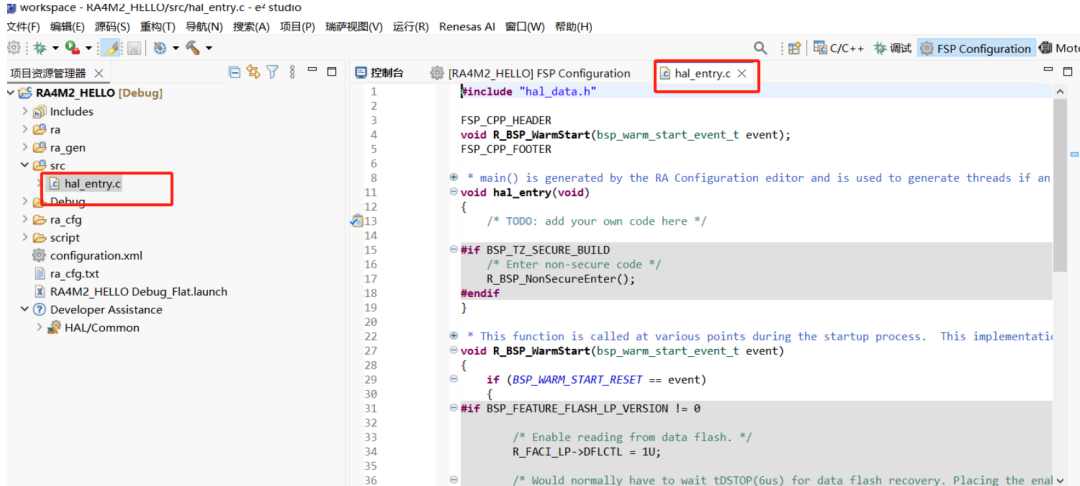The width and height of the screenshot is (1080, 486).
Task: Click the search magnifier icon in toolbar
Action: click(x=760, y=48)
